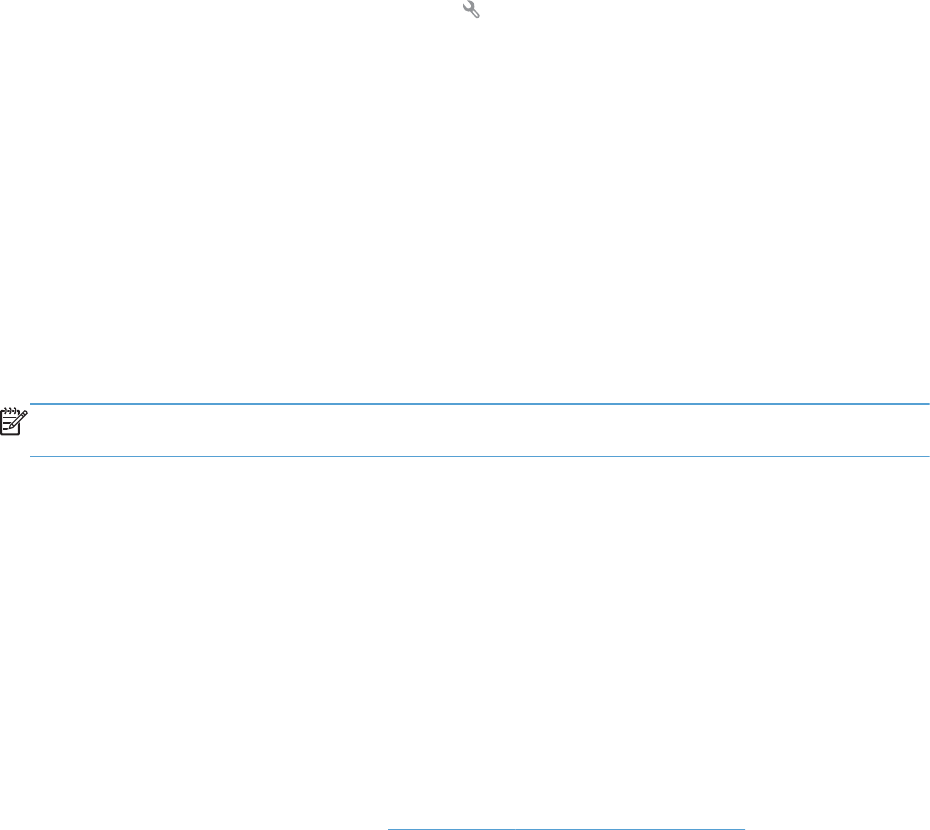This screenshot has width=930, height=830.
Task: Follow the left segment of the underlined link
Action: pyautogui.click(x=451, y=828)
